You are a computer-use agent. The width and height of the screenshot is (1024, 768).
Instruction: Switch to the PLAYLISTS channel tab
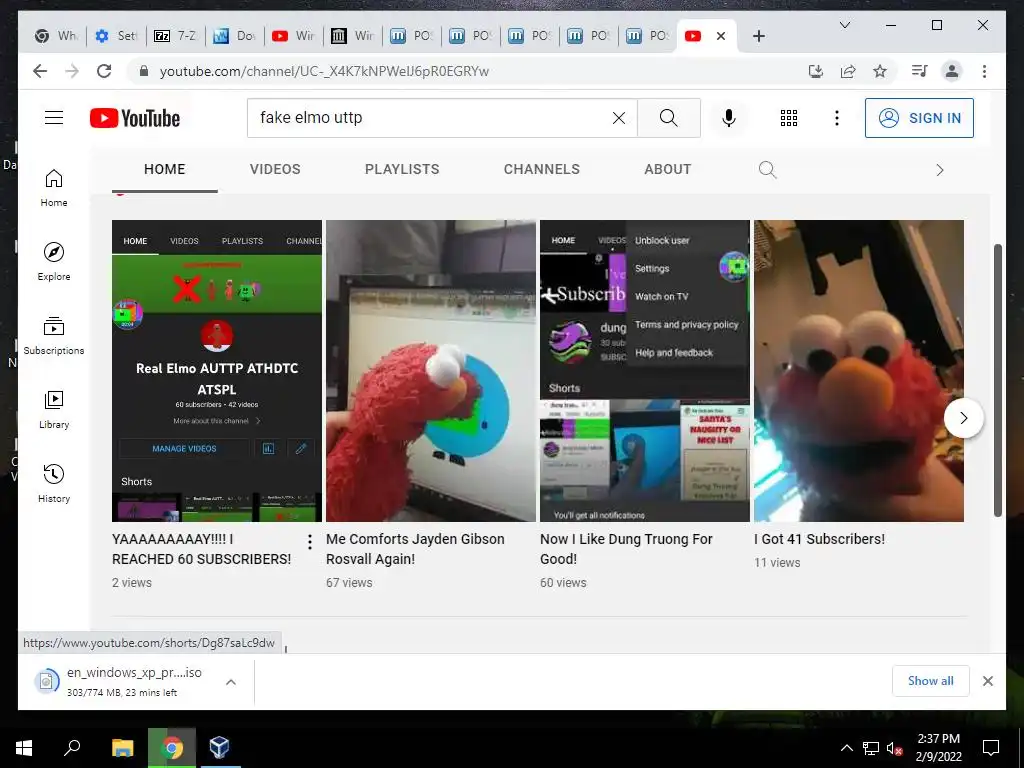402,169
